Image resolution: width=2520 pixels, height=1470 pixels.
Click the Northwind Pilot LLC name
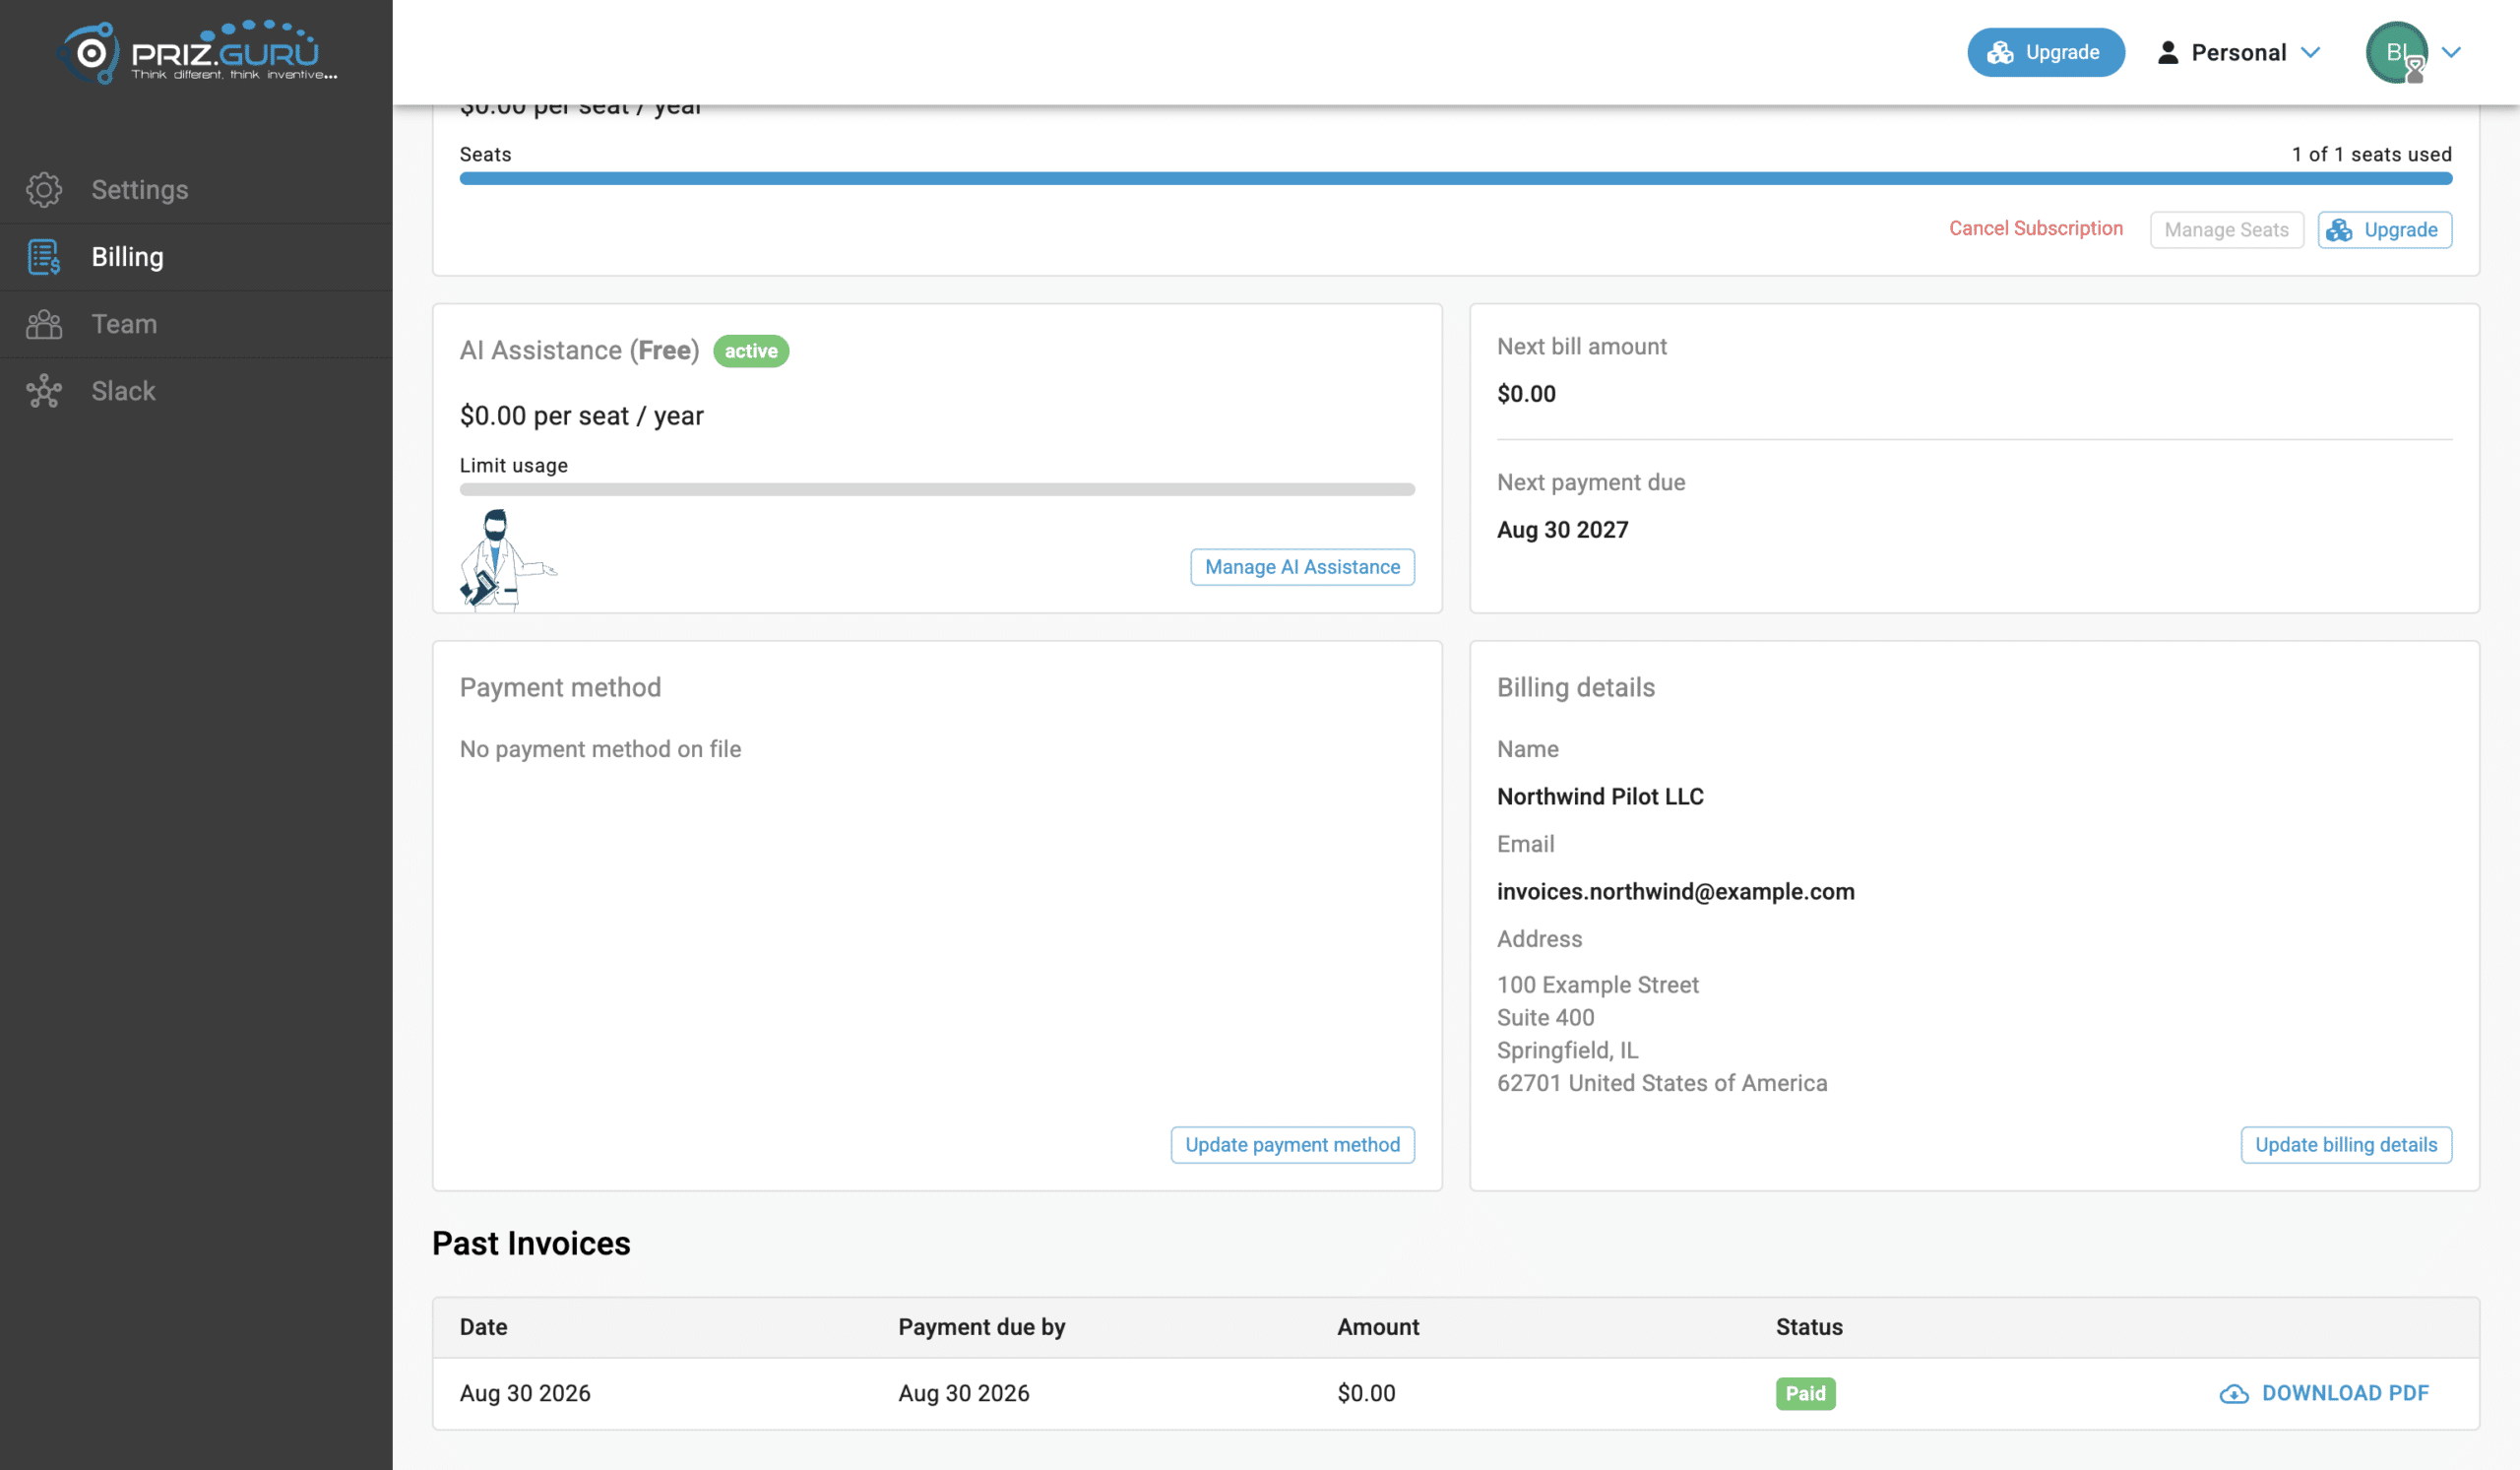[1600, 797]
